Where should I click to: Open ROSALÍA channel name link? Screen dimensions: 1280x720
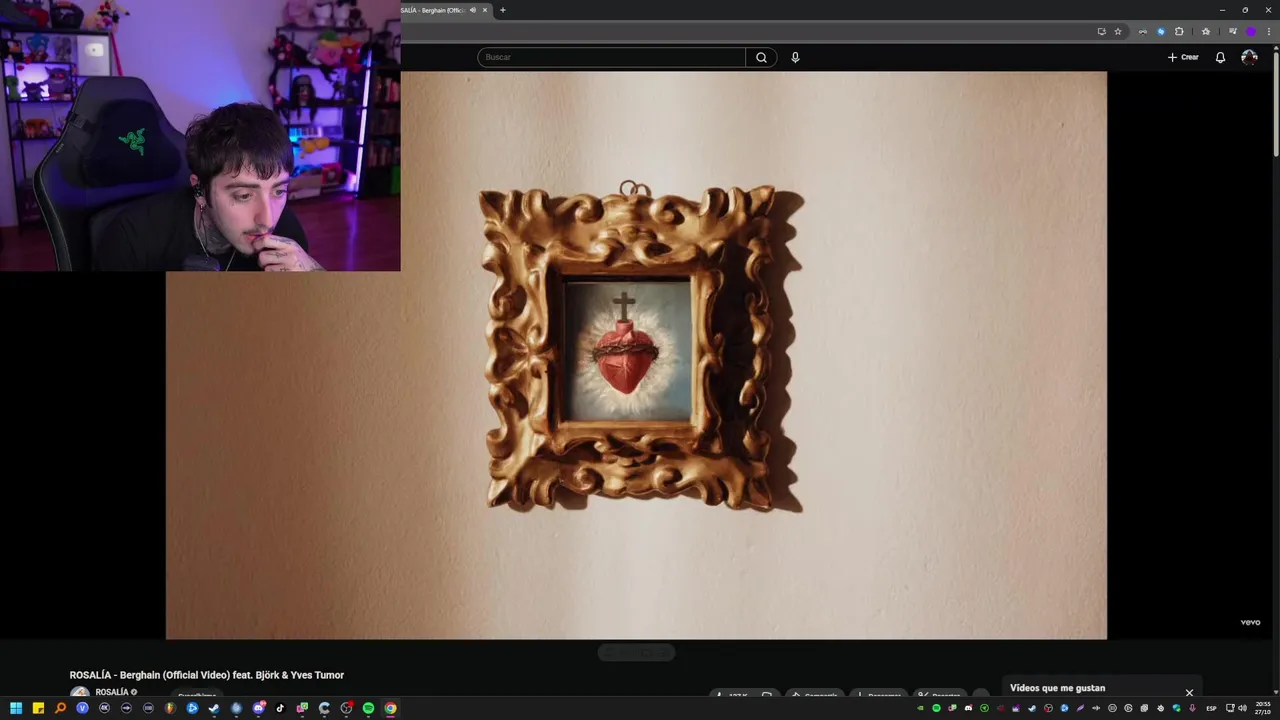(112, 692)
